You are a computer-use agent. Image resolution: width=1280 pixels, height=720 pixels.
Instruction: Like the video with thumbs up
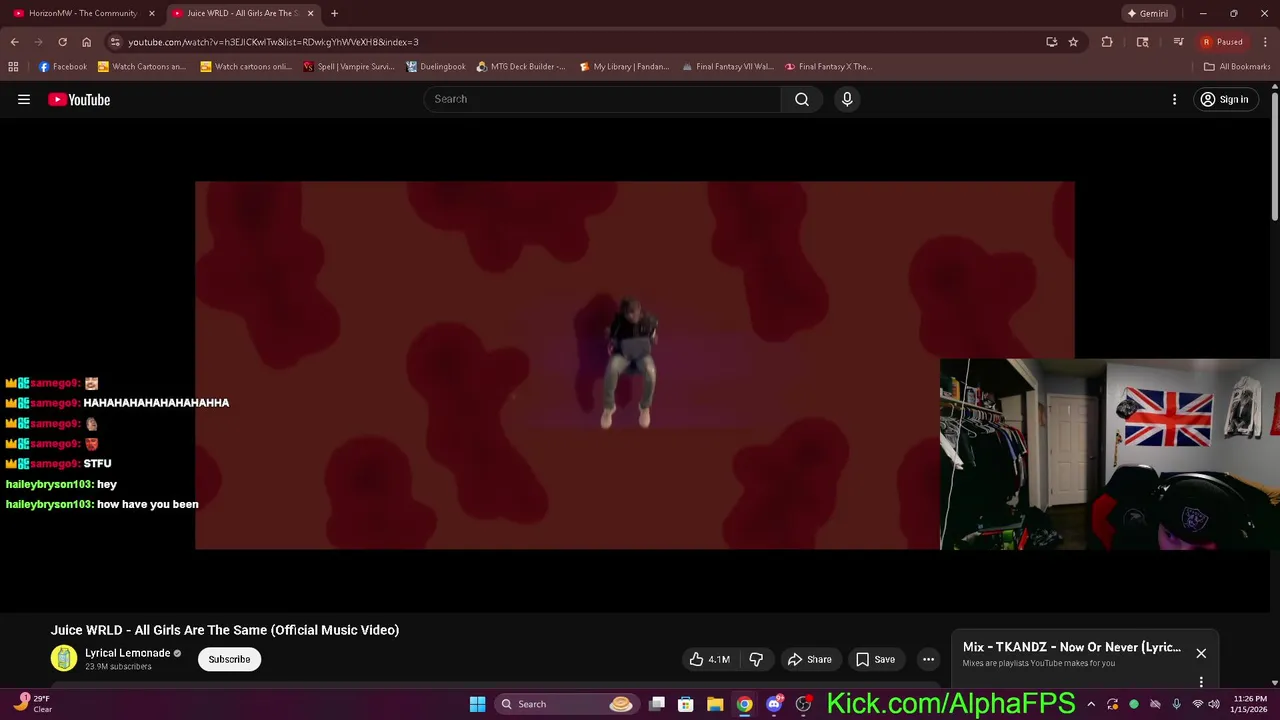[x=709, y=659]
